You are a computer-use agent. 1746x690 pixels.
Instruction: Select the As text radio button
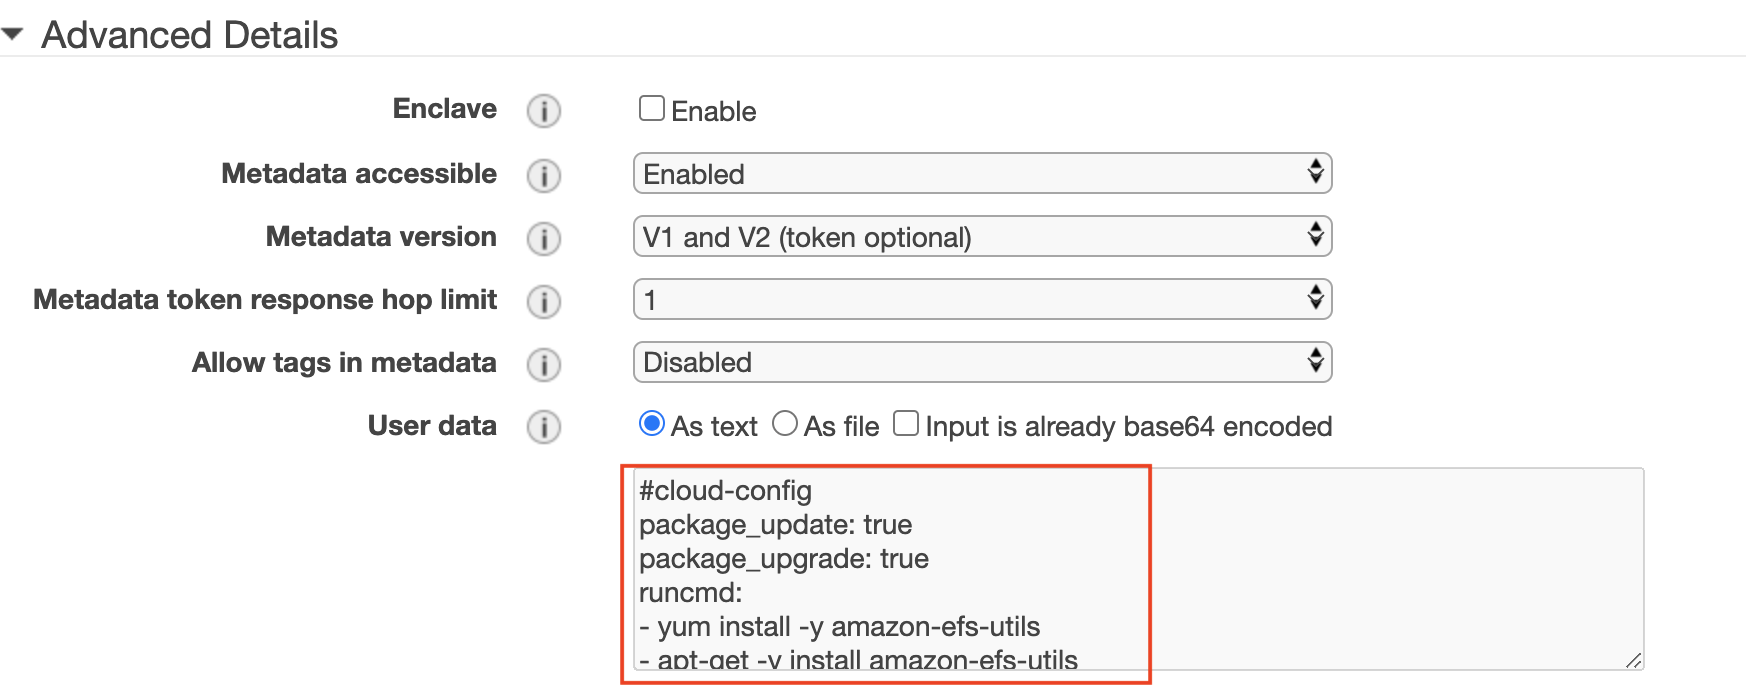coord(652,424)
